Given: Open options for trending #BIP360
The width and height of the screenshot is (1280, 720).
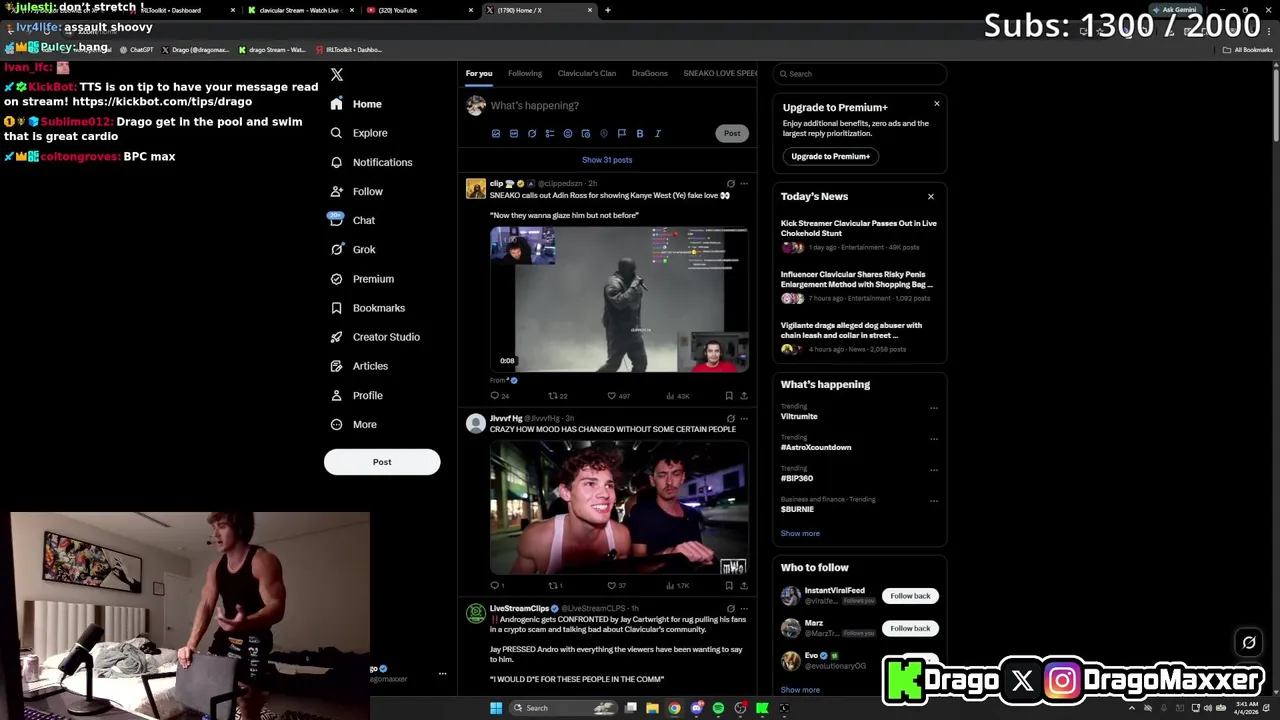Looking at the screenshot, I should [x=934, y=470].
